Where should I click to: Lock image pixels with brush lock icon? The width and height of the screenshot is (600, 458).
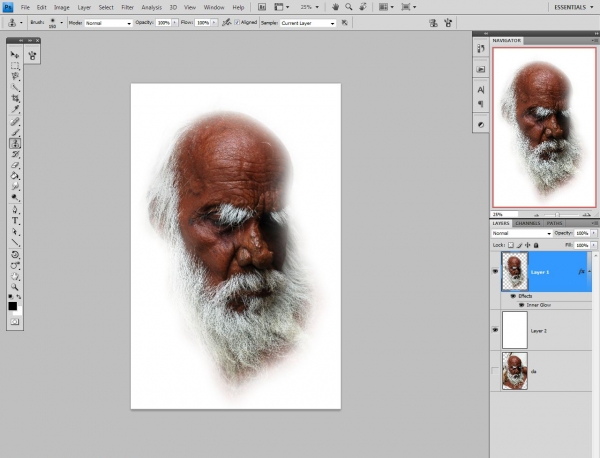pos(519,245)
